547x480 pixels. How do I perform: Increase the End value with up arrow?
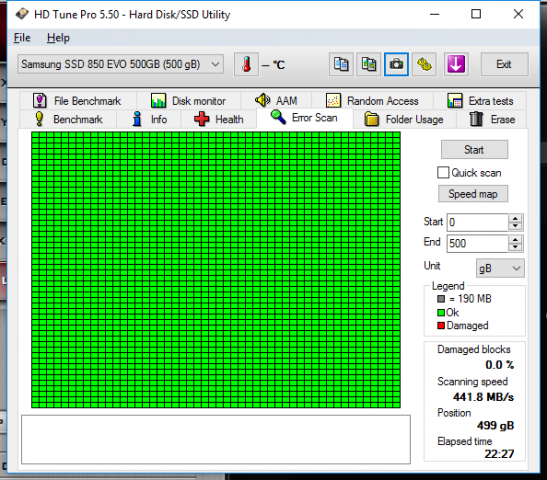click(515, 239)
